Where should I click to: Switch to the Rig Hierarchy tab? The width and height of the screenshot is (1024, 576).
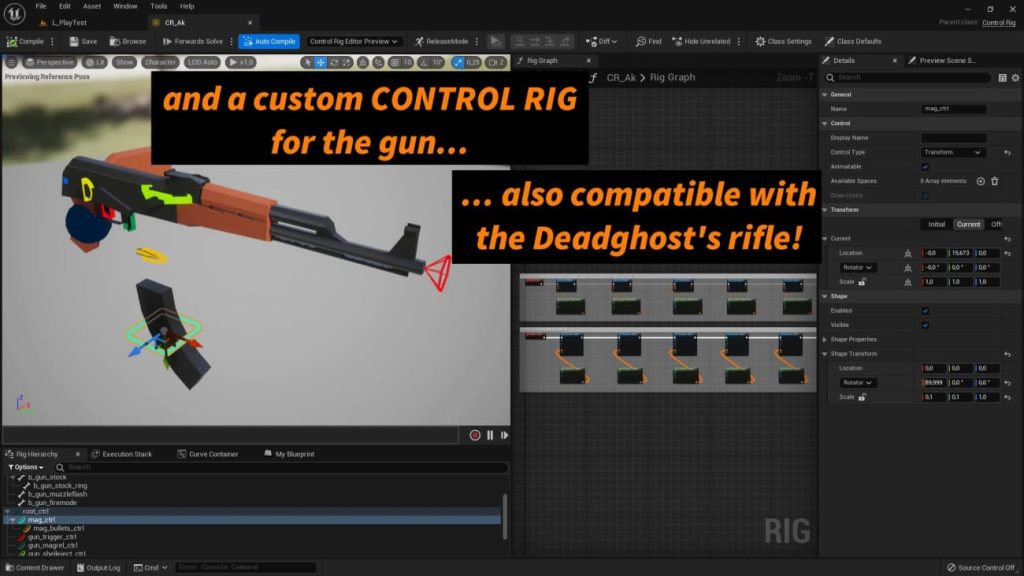[x=37, y=454]
